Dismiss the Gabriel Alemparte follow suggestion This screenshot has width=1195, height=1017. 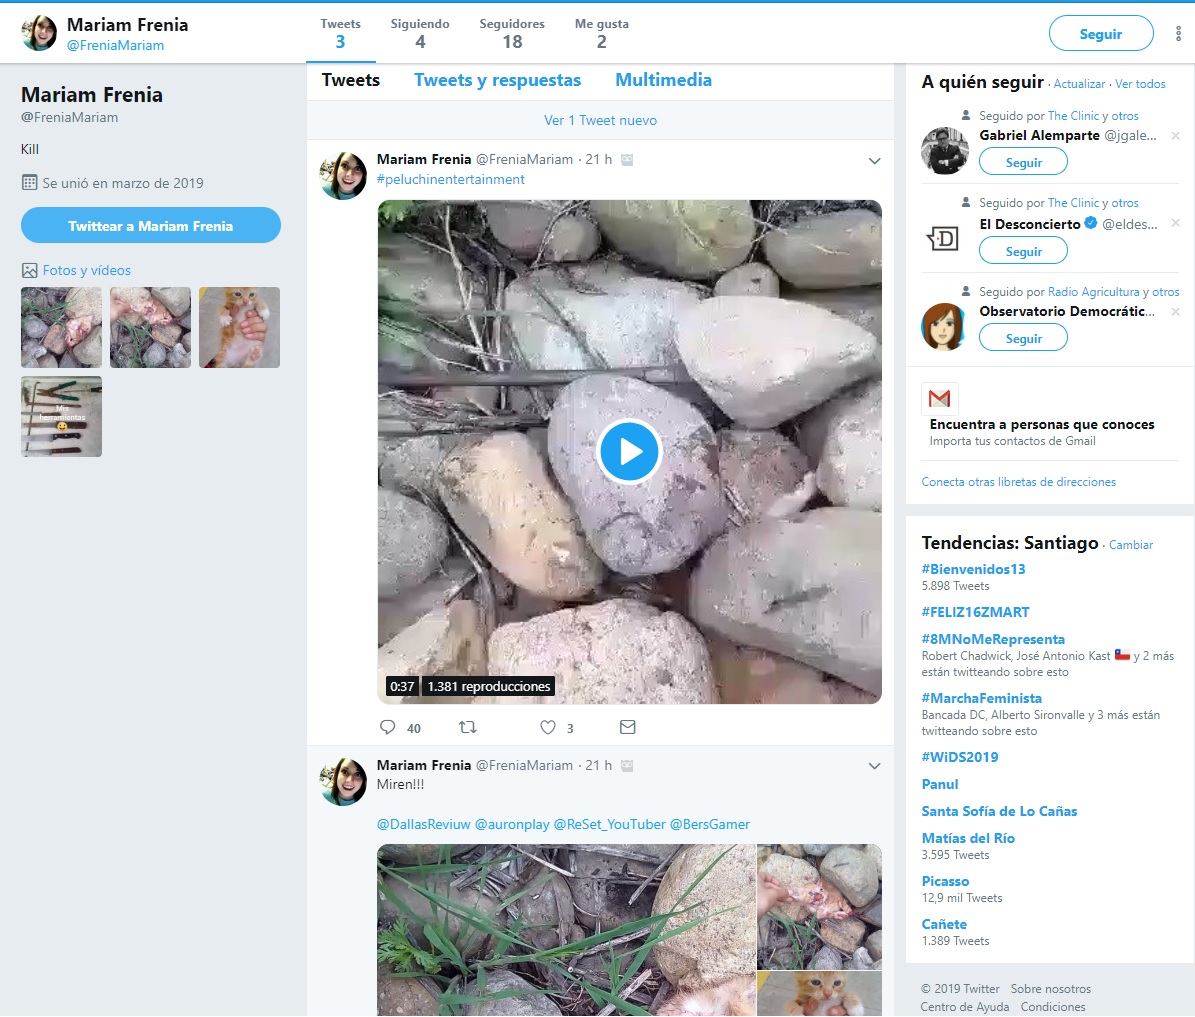tap(1175, 136)
